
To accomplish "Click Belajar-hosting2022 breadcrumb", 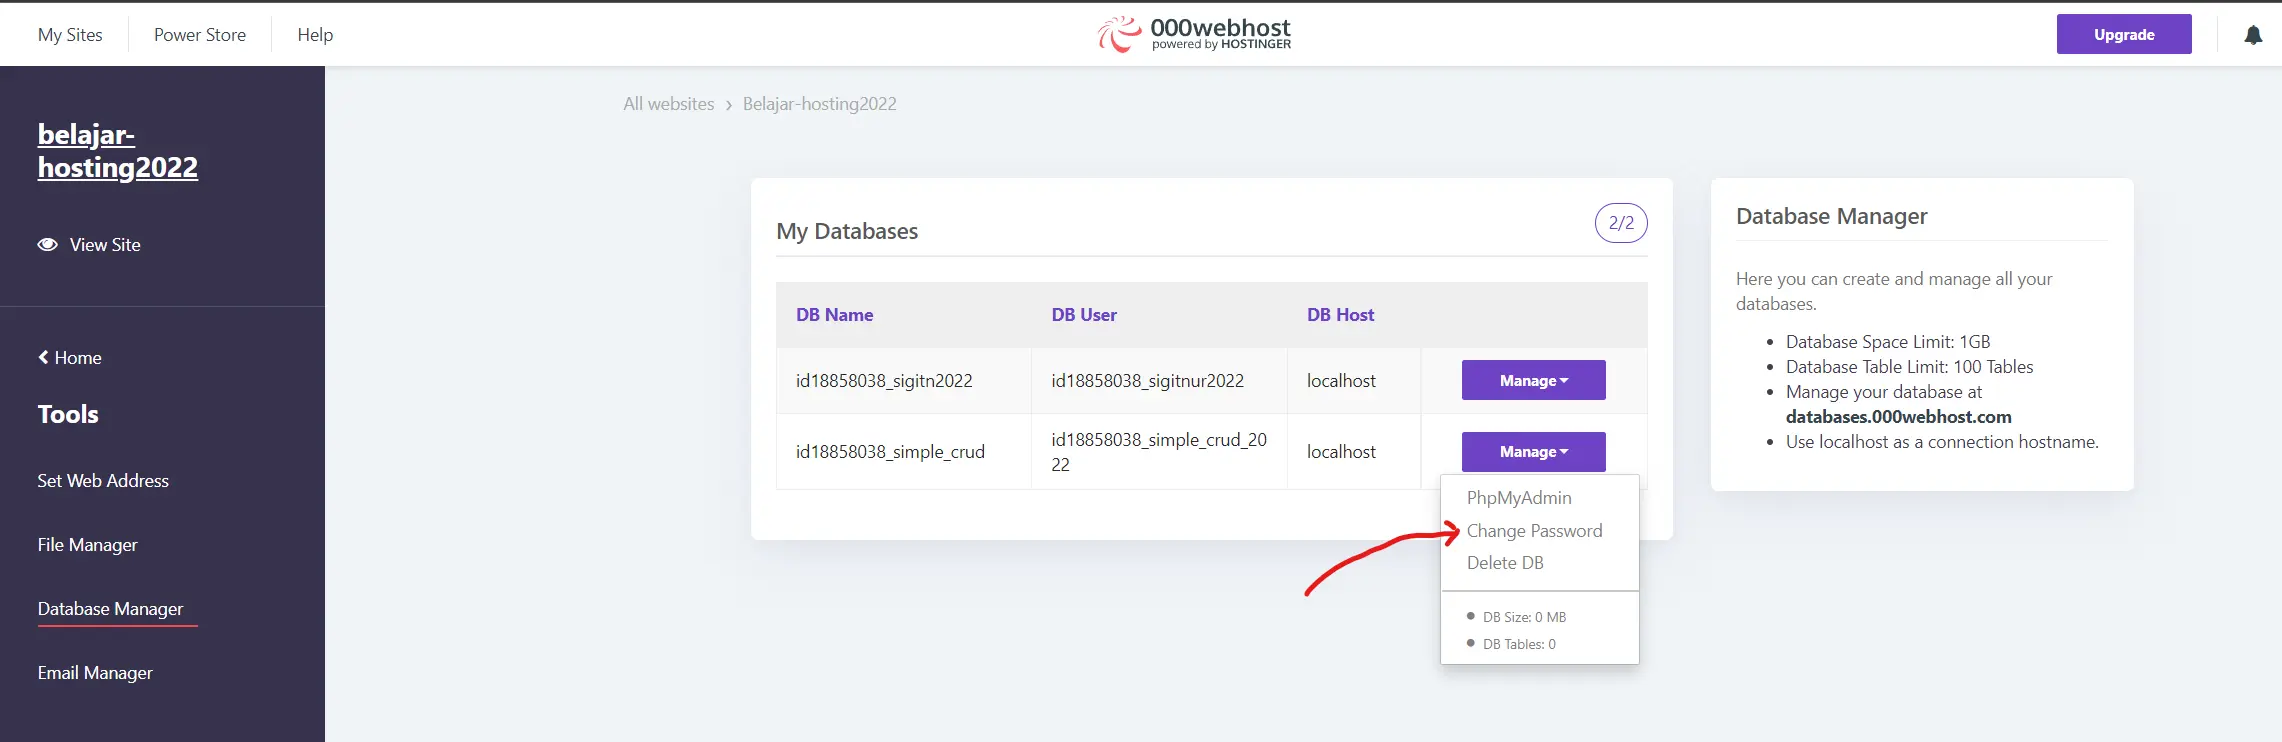I will 820,104.
